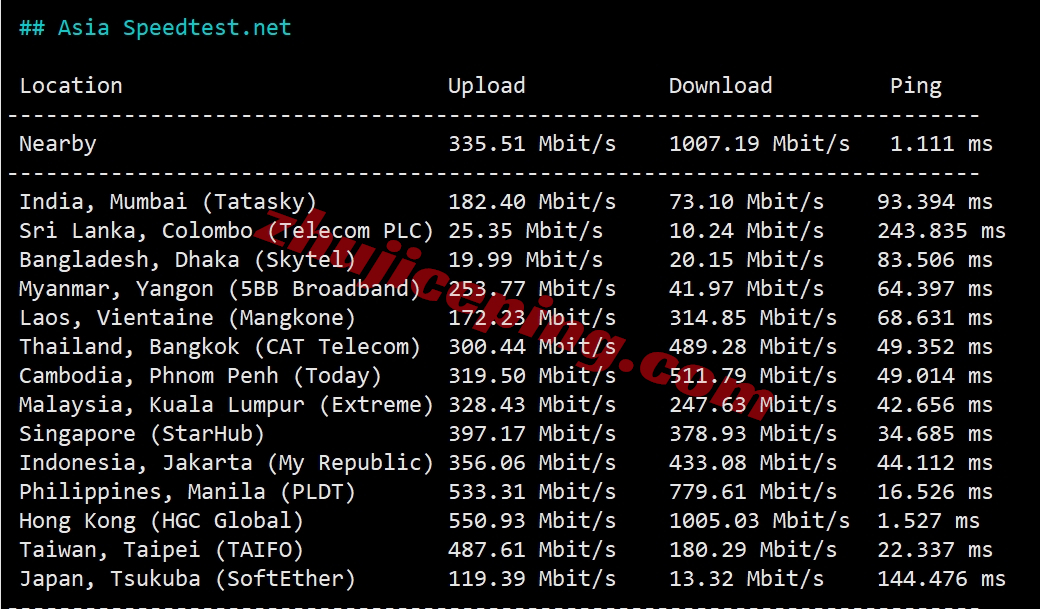1040x609 pixels.
Task: Select Singapore download value 378.93 Mbit/s
Action: (x=753, y=434)
